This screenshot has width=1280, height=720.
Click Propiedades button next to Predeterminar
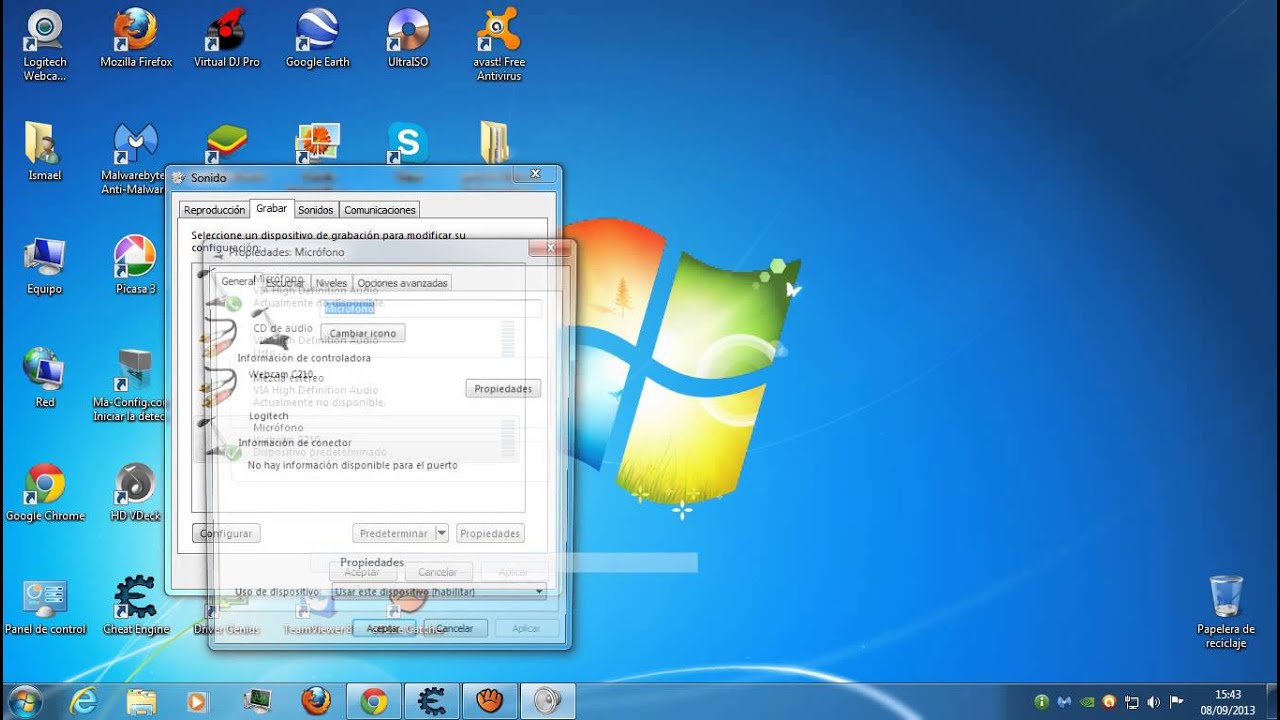(x=490, y=533)
